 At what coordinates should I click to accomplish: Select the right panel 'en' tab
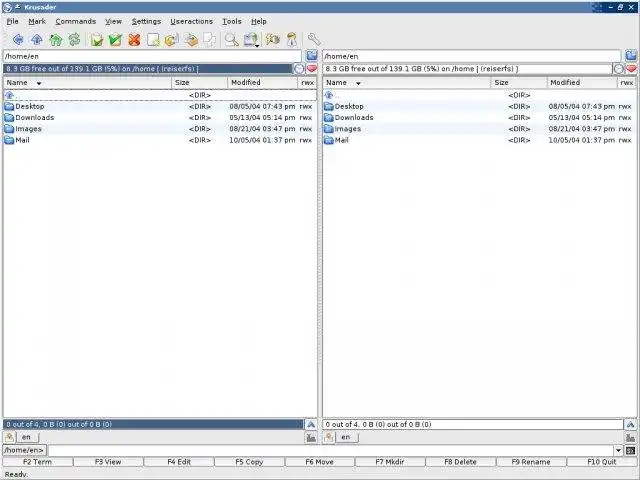coord(346,438)
